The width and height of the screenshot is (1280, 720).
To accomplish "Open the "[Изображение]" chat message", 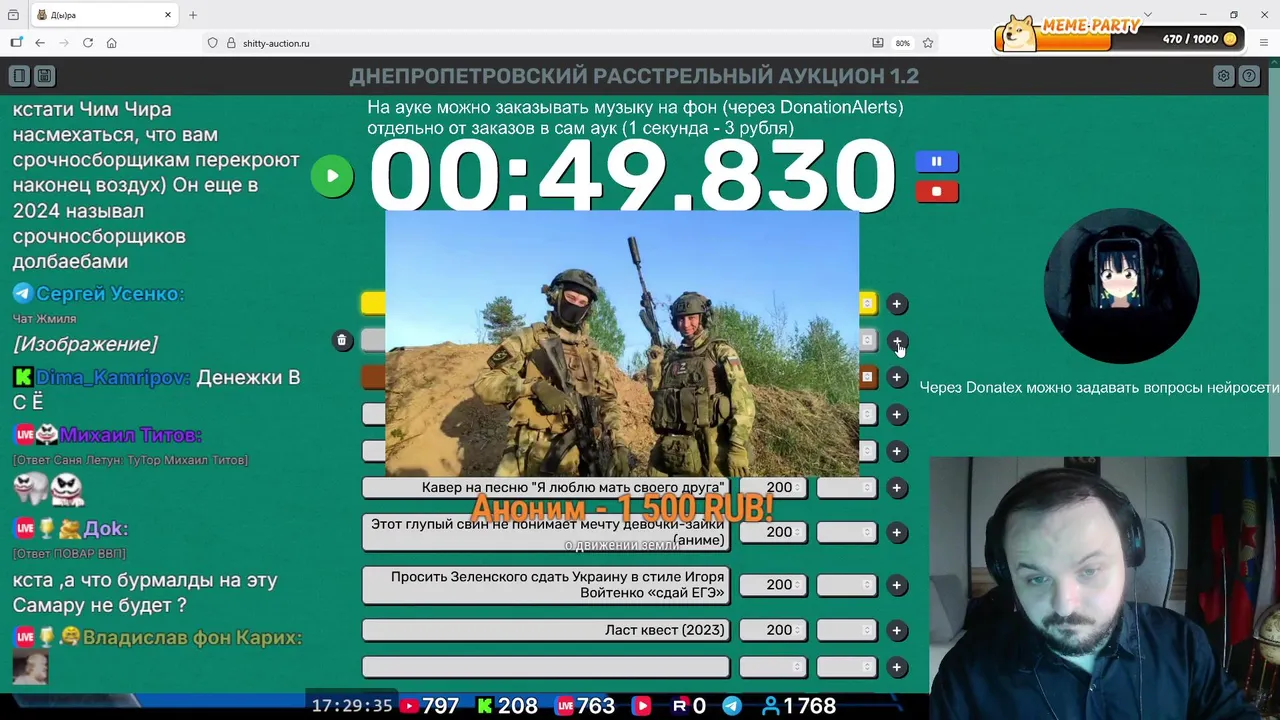I will coord(85,344).
